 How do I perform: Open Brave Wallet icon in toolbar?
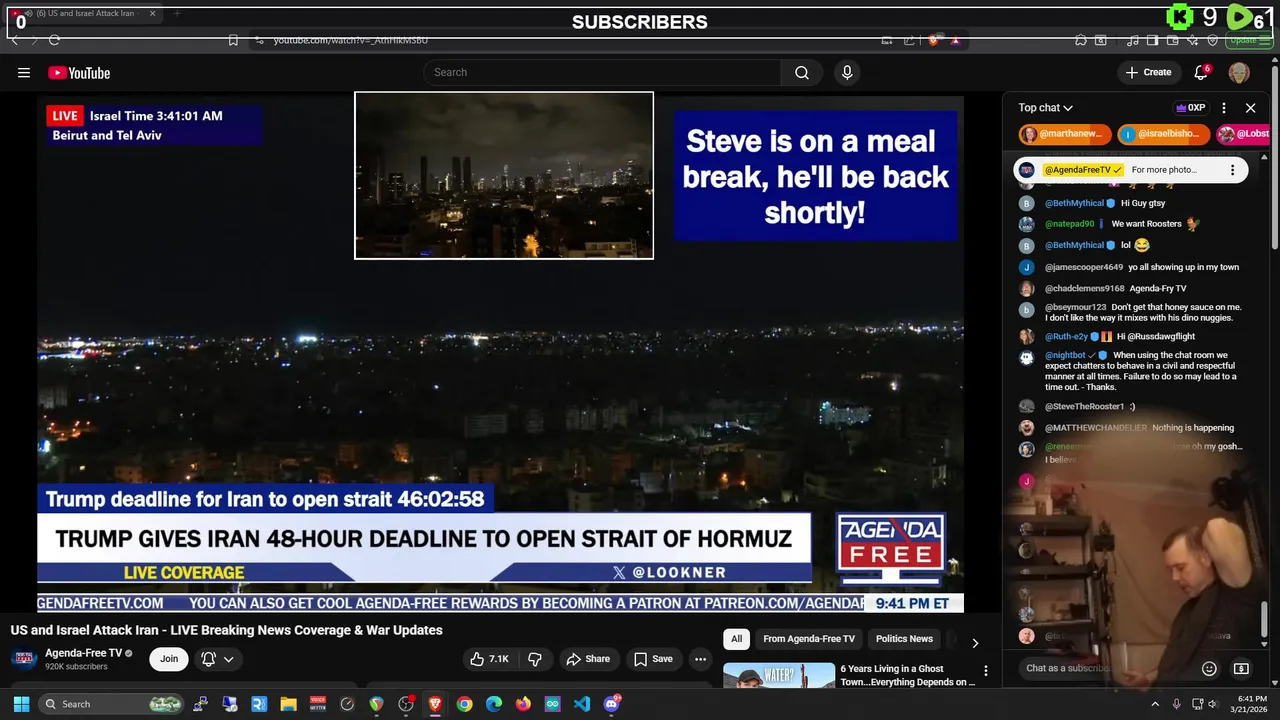tap(1172, 40)
